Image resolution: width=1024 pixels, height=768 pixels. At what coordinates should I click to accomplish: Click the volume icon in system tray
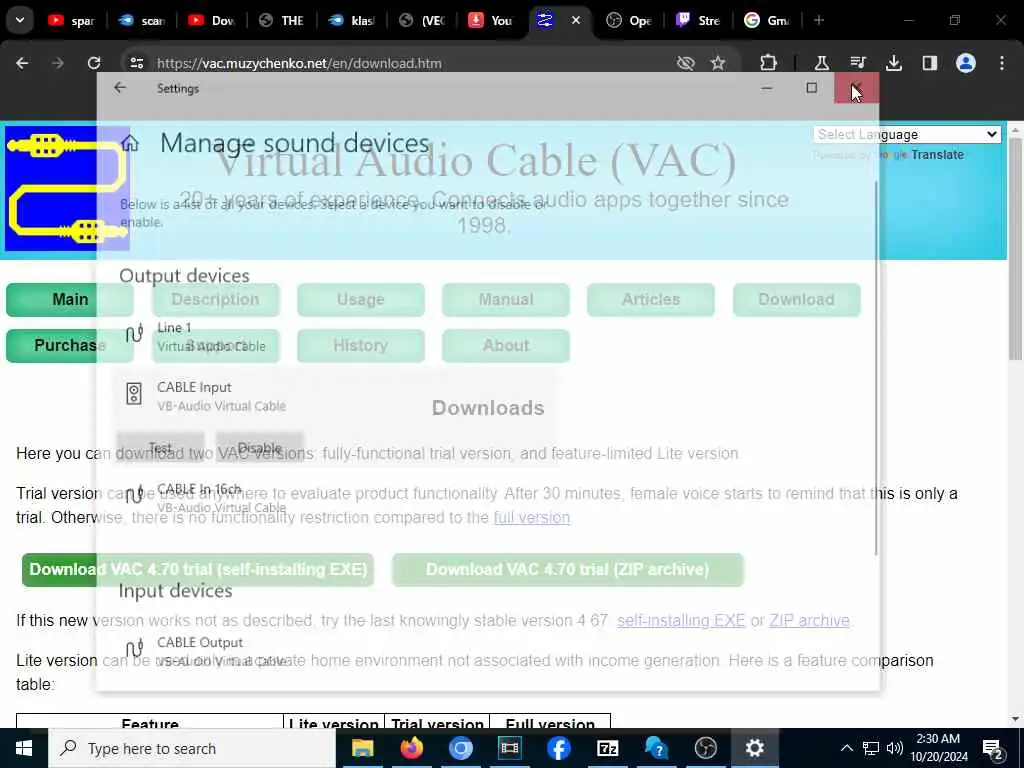pos(895,748)
